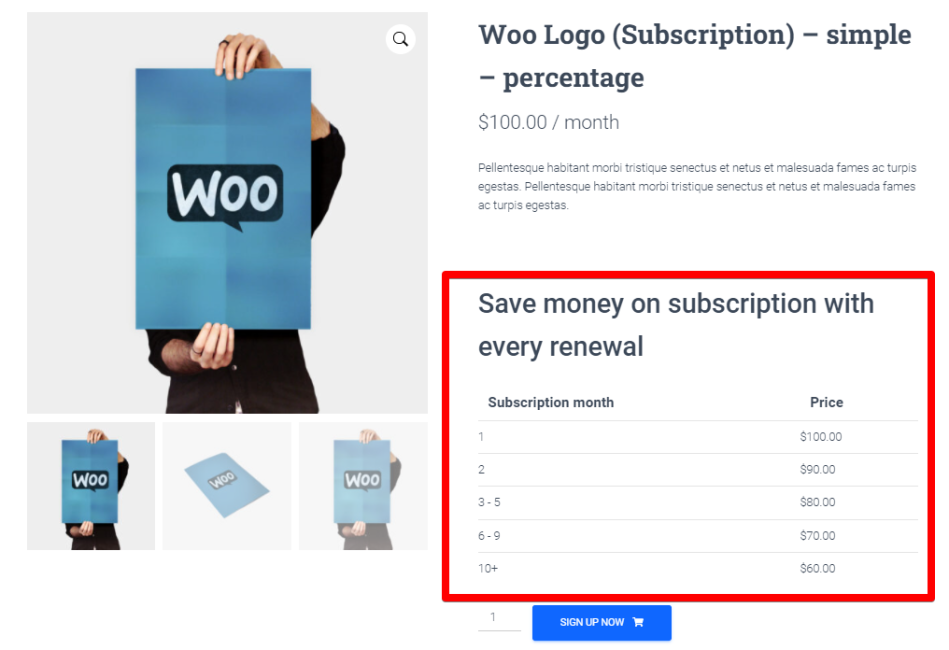Click the $80.00 price cell
Screen dimensions: 949x650
click(x=817, y=502)
